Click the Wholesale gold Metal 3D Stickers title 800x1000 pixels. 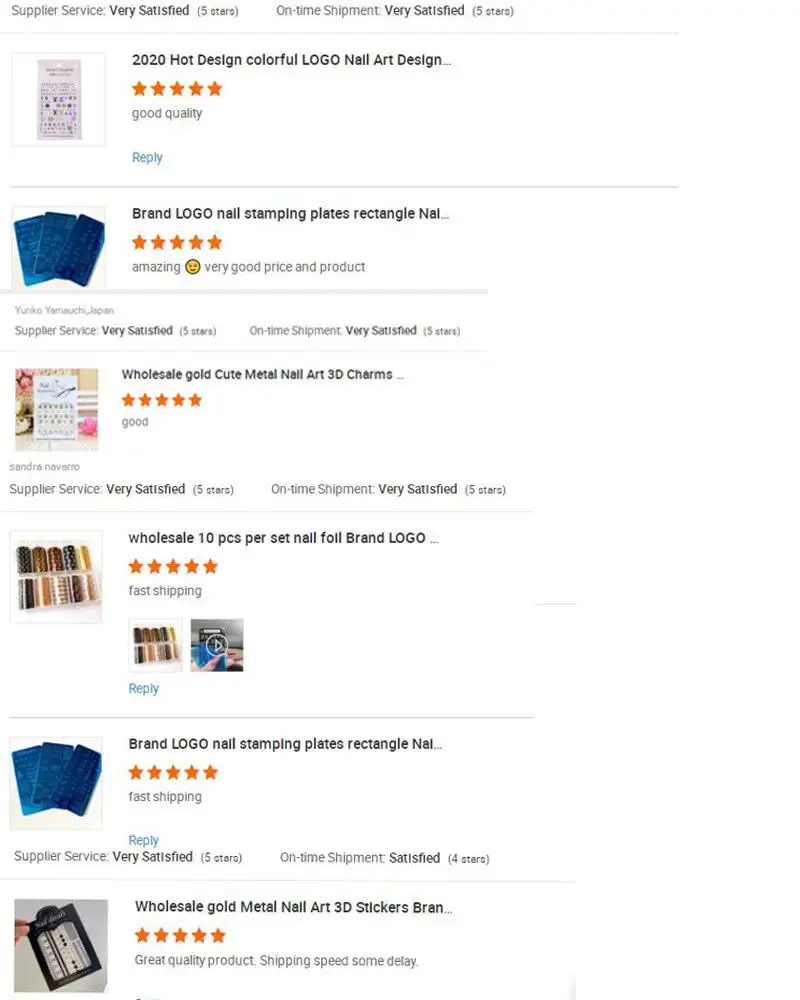[293, 907]
